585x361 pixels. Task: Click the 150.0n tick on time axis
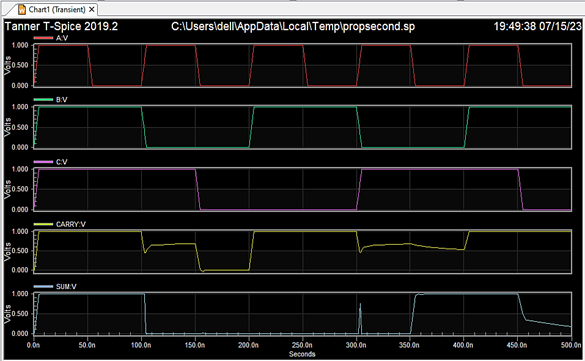(x=195, y=345)
